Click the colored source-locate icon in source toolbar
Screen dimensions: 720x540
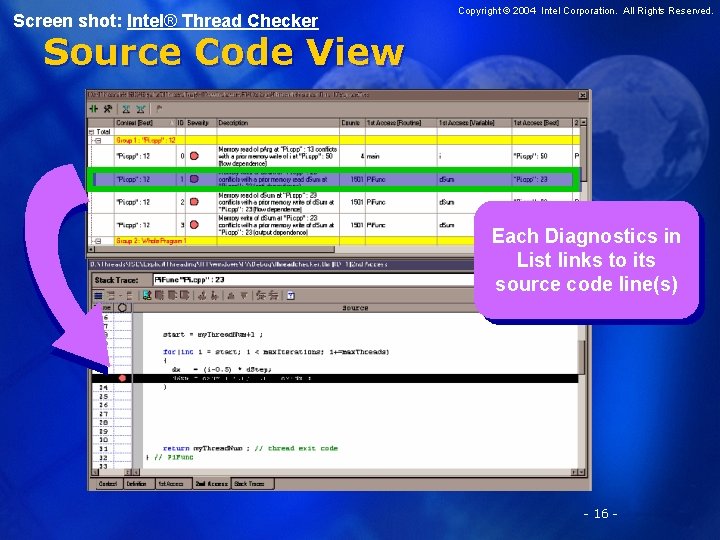click(146, 295)
